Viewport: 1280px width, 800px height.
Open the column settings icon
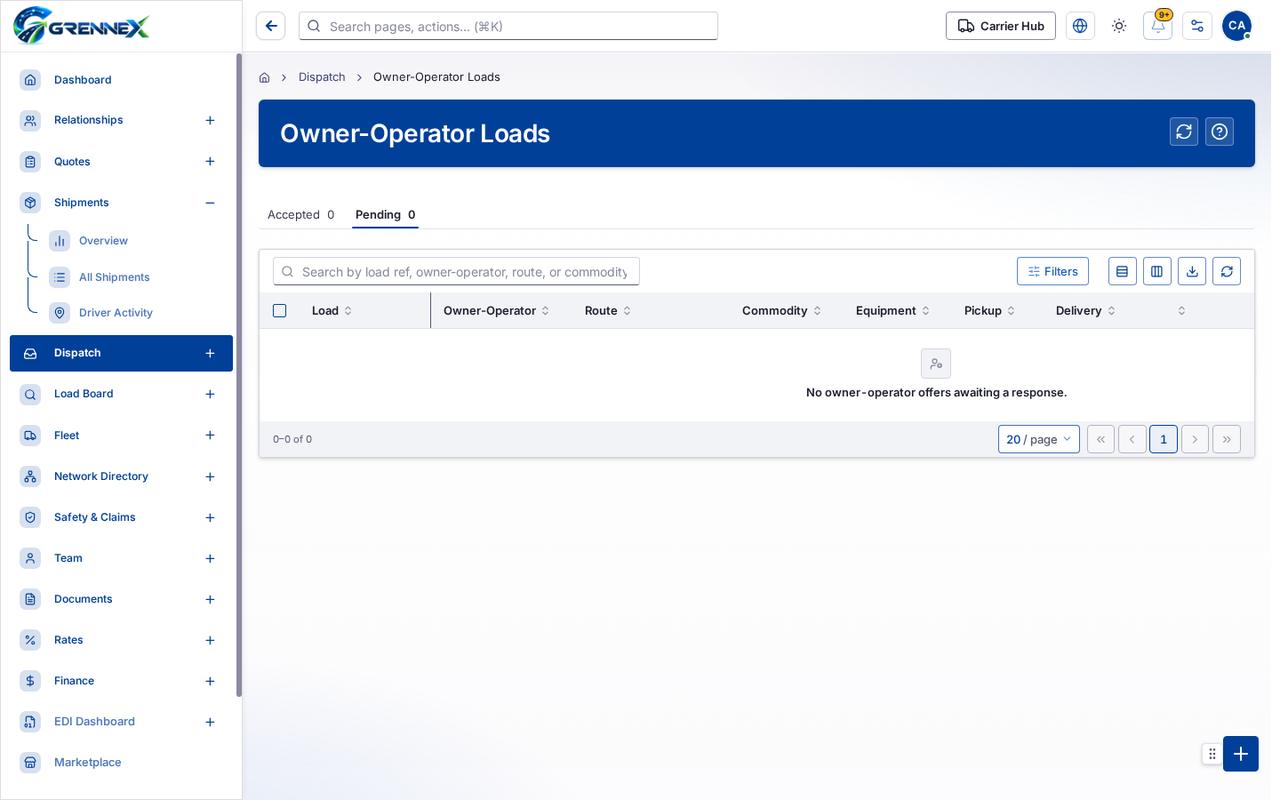tap(1157, 271)
